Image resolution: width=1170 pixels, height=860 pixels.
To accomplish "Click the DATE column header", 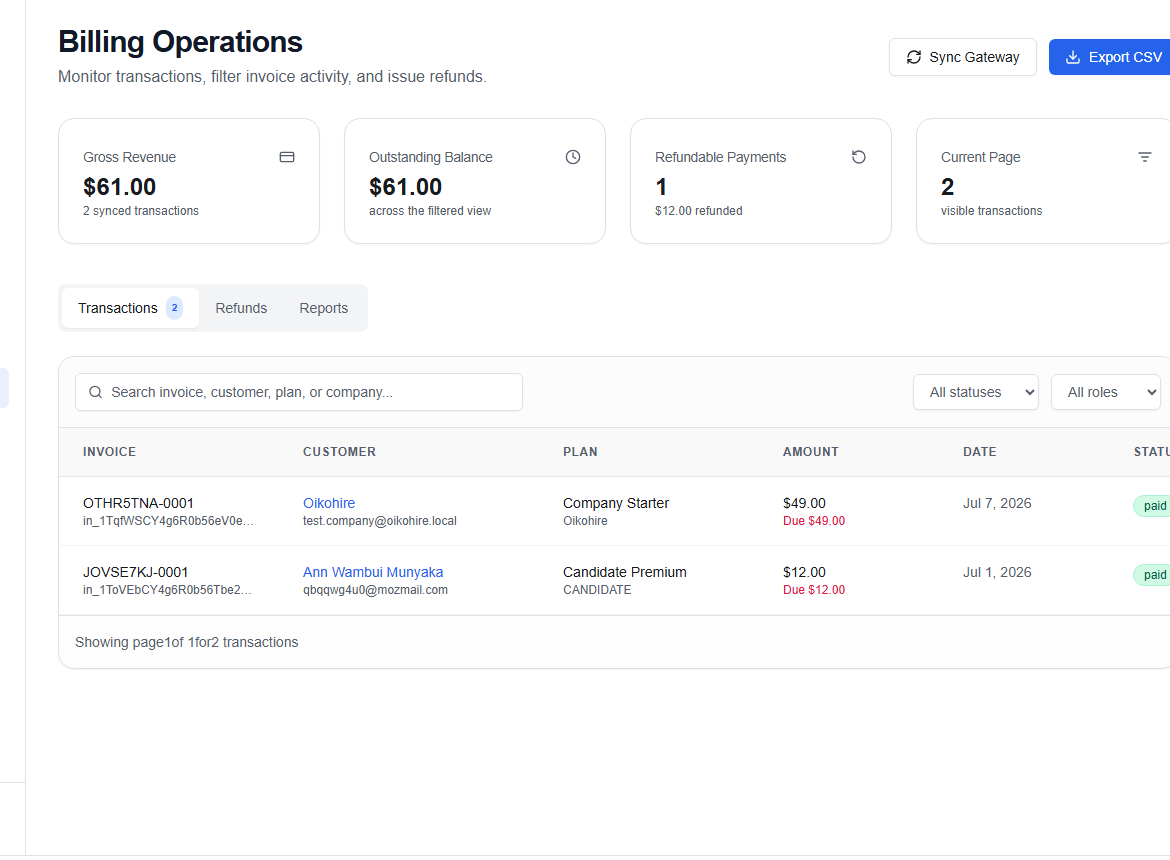I will [980, 452].
